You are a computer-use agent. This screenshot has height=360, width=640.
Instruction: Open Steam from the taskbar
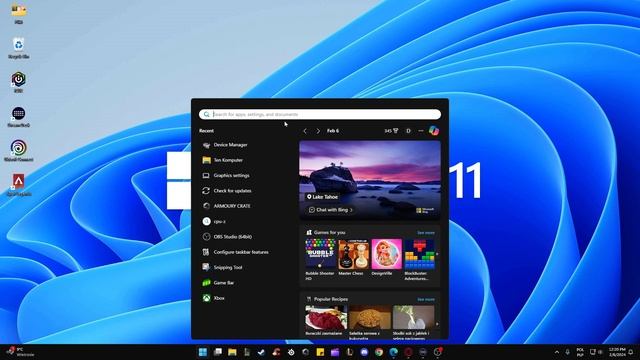click(x=262, y=352)
